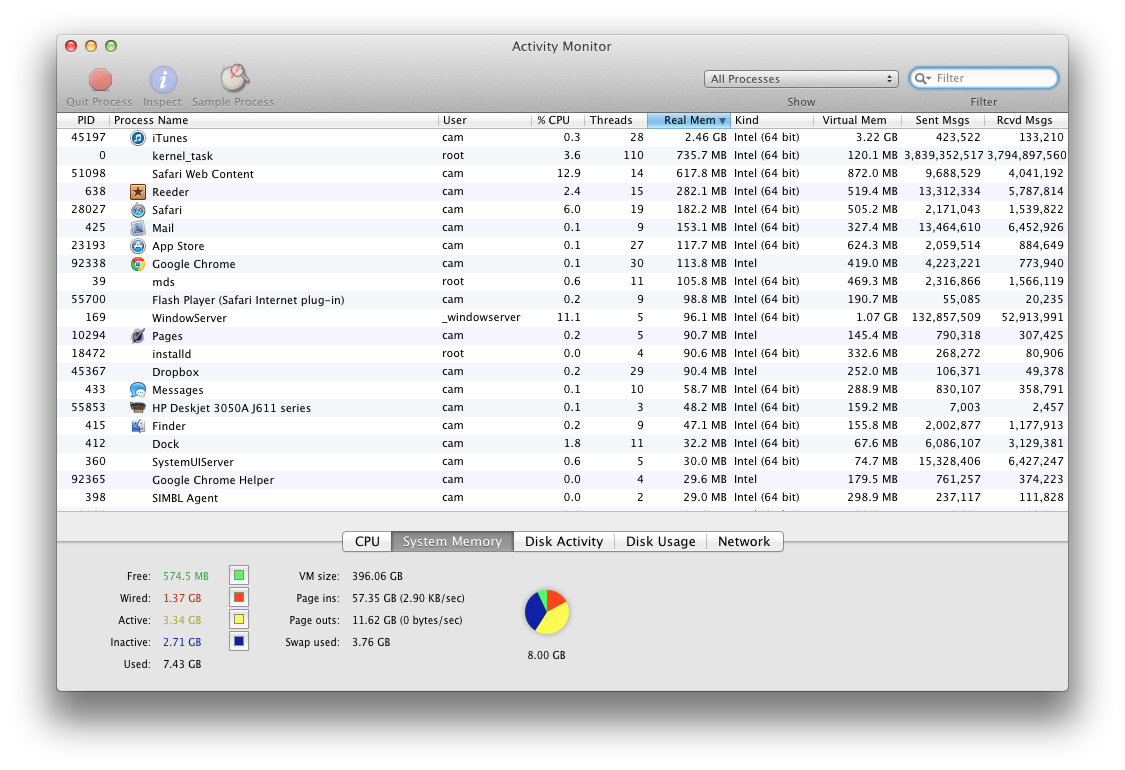Click the _windowserver user cell
The image size is (1125, 770).
click(x=481, y=317)
